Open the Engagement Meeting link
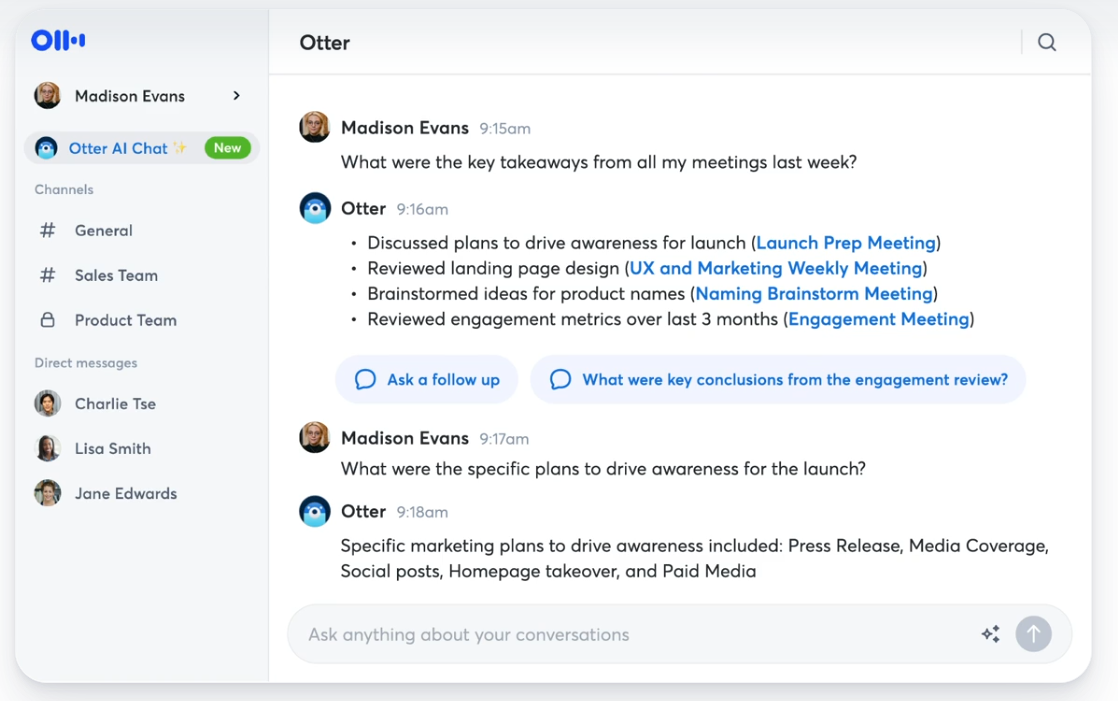Viewport: 1118px width, 701px height. tap(878, 319)
